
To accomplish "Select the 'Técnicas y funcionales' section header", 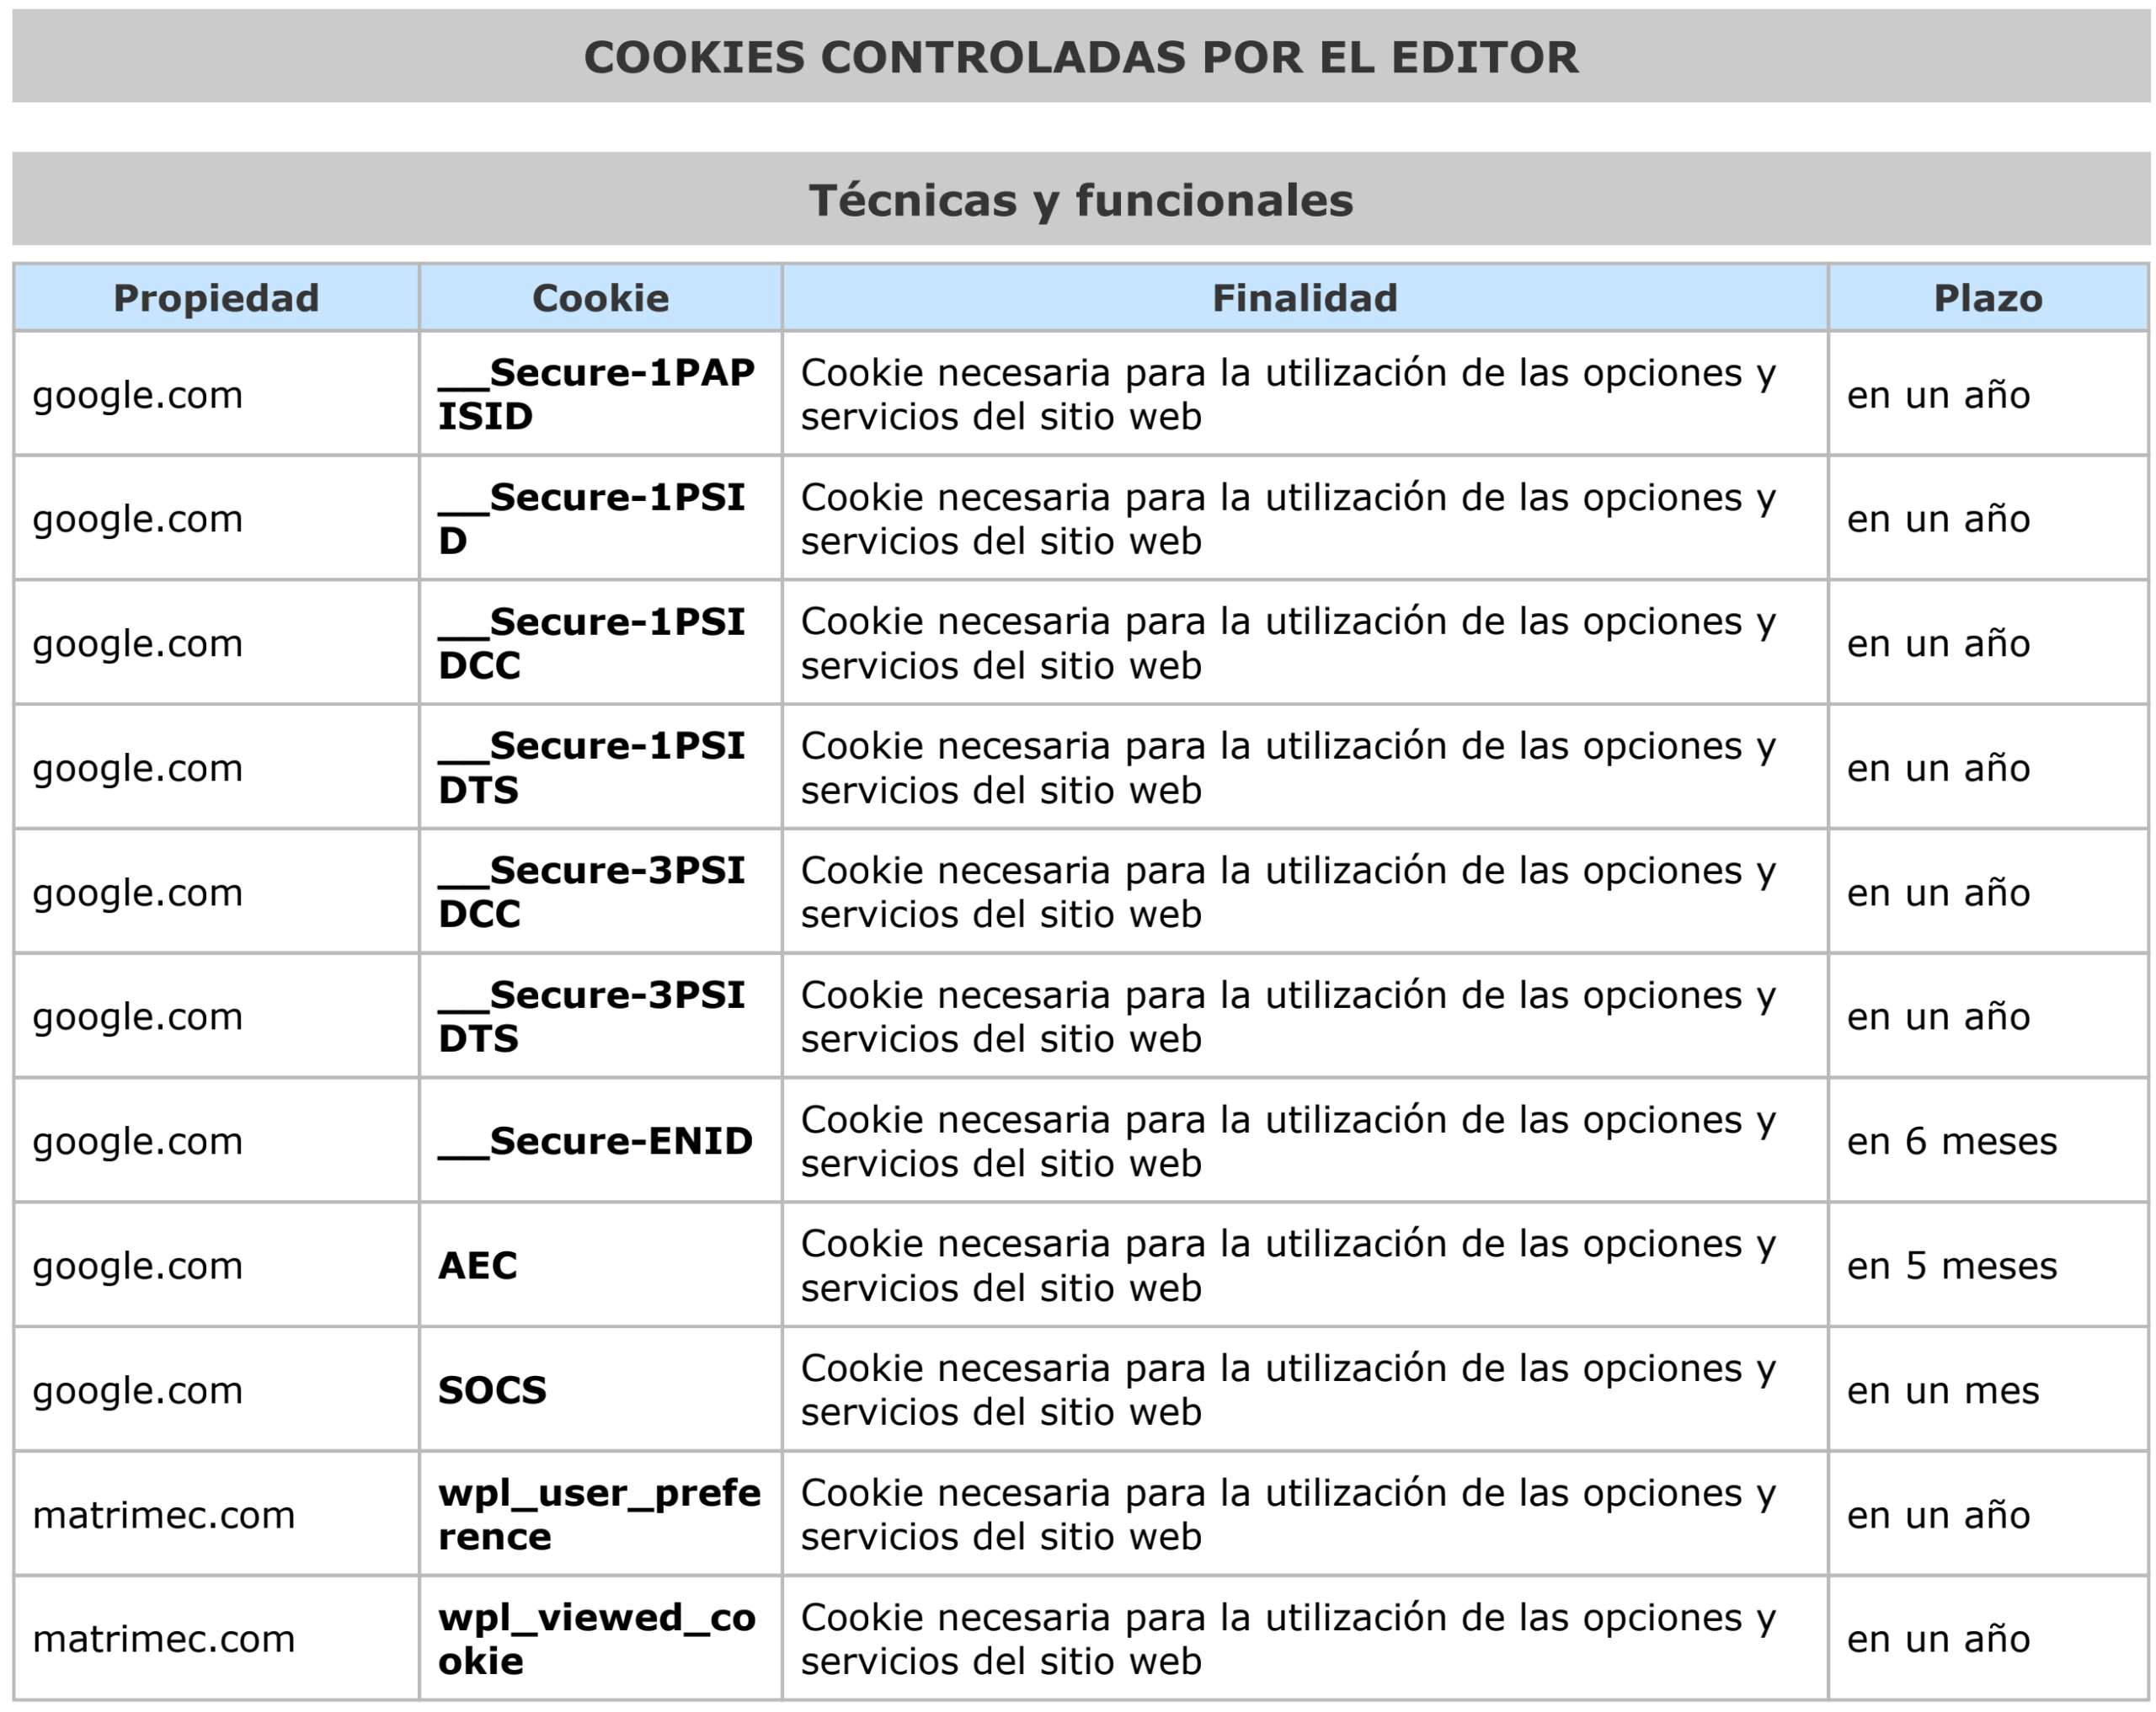I will coord(1081,200).
